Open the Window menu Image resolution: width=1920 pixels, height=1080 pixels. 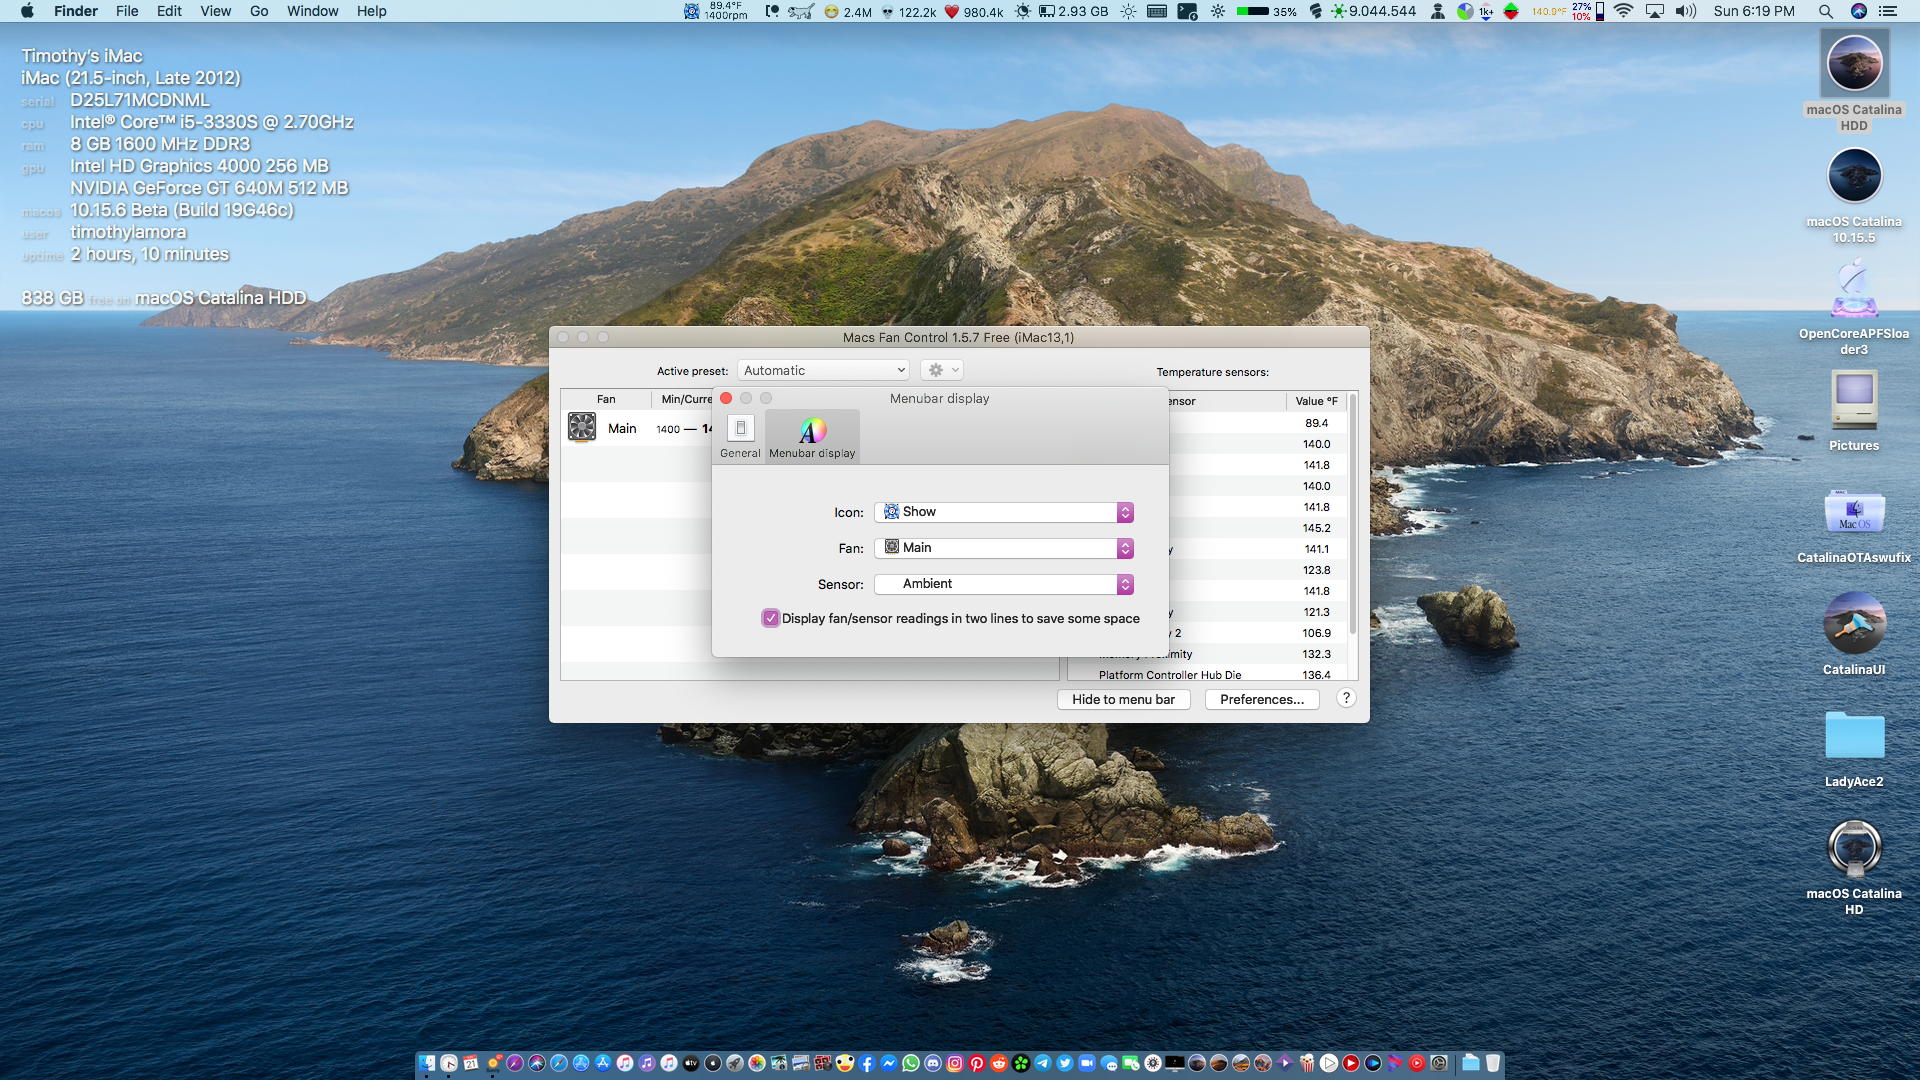pyautogui.click(x=313, y=11)
